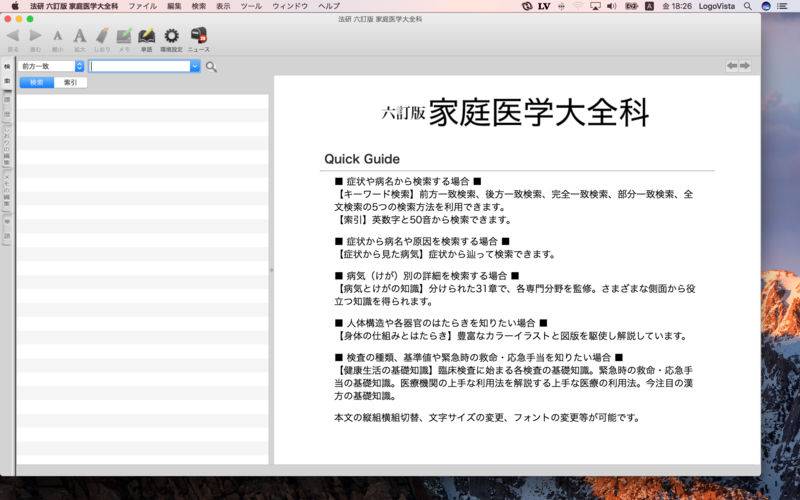Viewport: 800px width, 500px height.
Task: Open the 編集 menu
Action: pyautogui.click(x=174, y=6)
